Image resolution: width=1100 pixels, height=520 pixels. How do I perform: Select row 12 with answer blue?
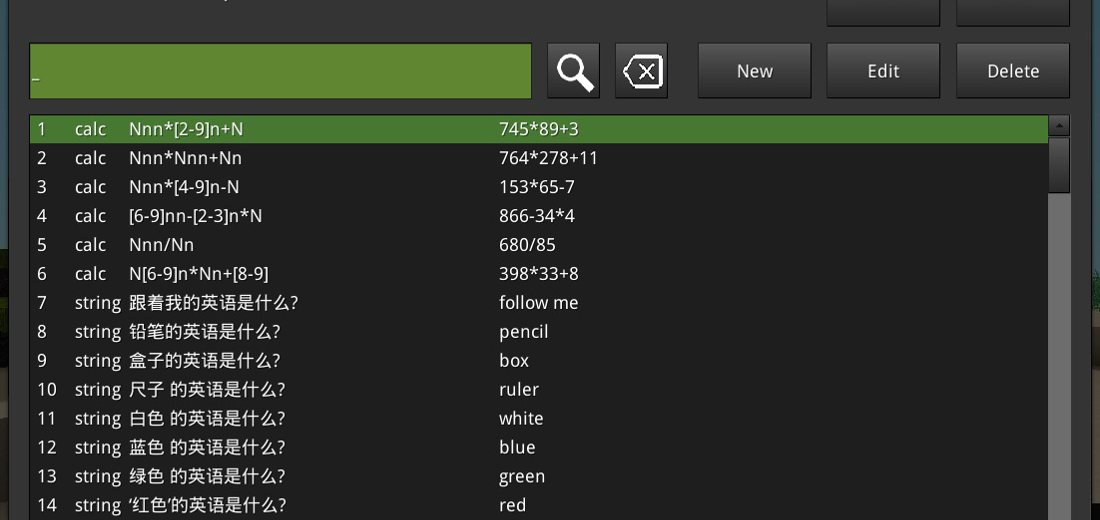point(517,448)
